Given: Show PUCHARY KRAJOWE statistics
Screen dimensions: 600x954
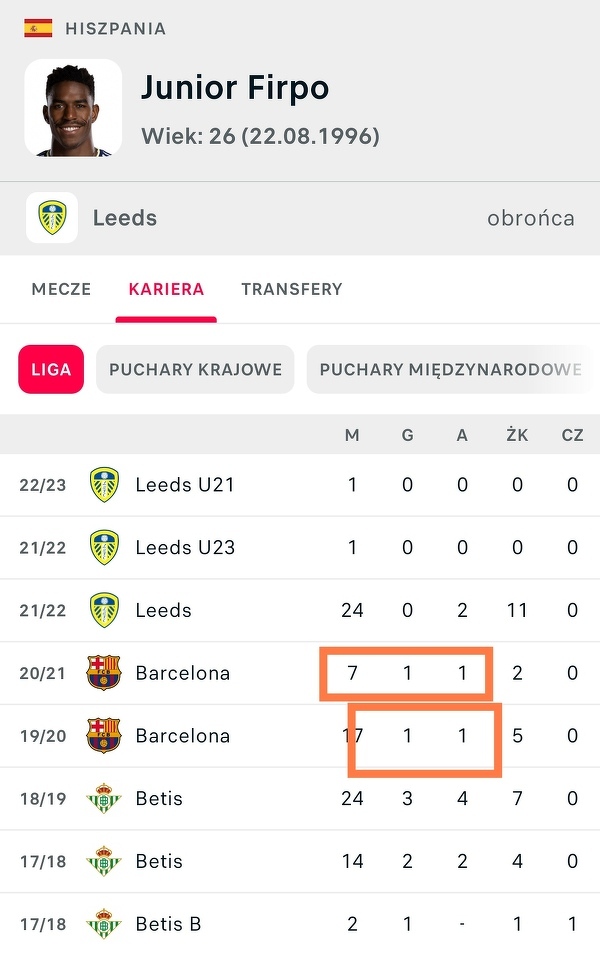Looking at the screenshot, I should [195, 369].
